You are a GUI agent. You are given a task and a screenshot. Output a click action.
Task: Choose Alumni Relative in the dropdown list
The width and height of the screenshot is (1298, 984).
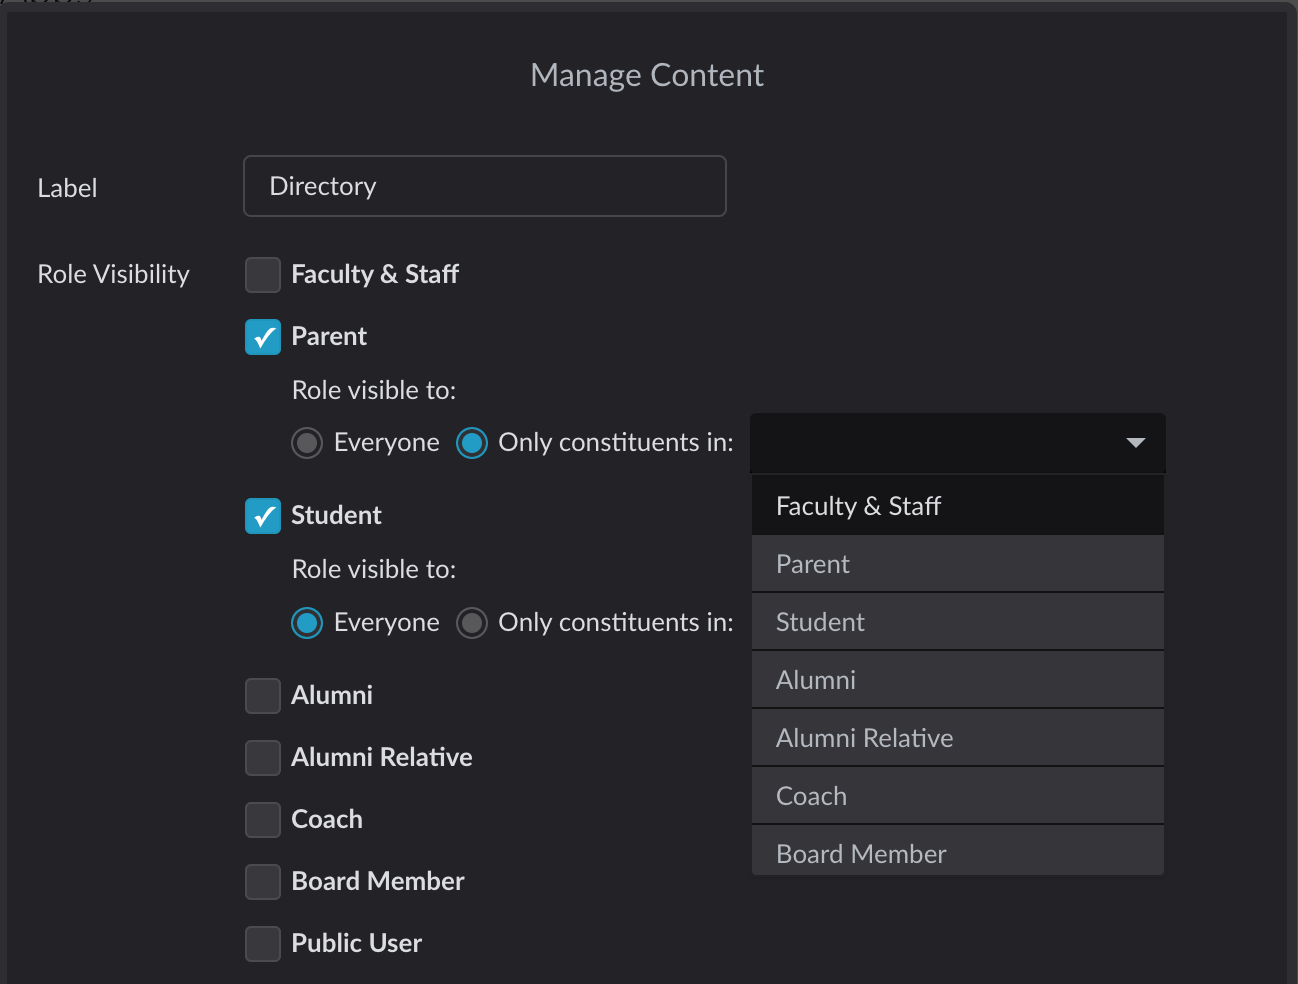[x=958, y=738]
